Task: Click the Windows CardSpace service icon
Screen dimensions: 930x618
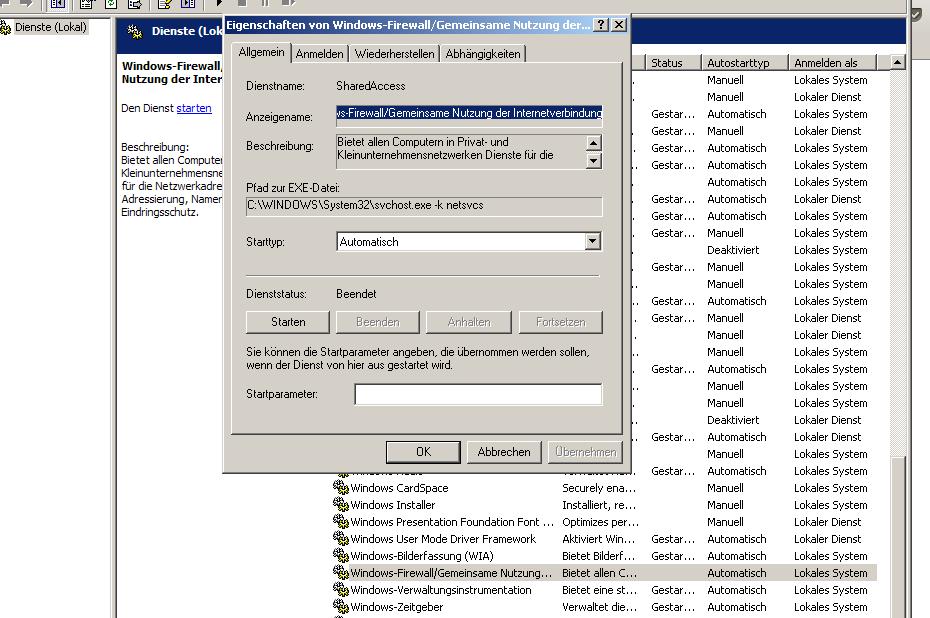Action: coord(340,488)
